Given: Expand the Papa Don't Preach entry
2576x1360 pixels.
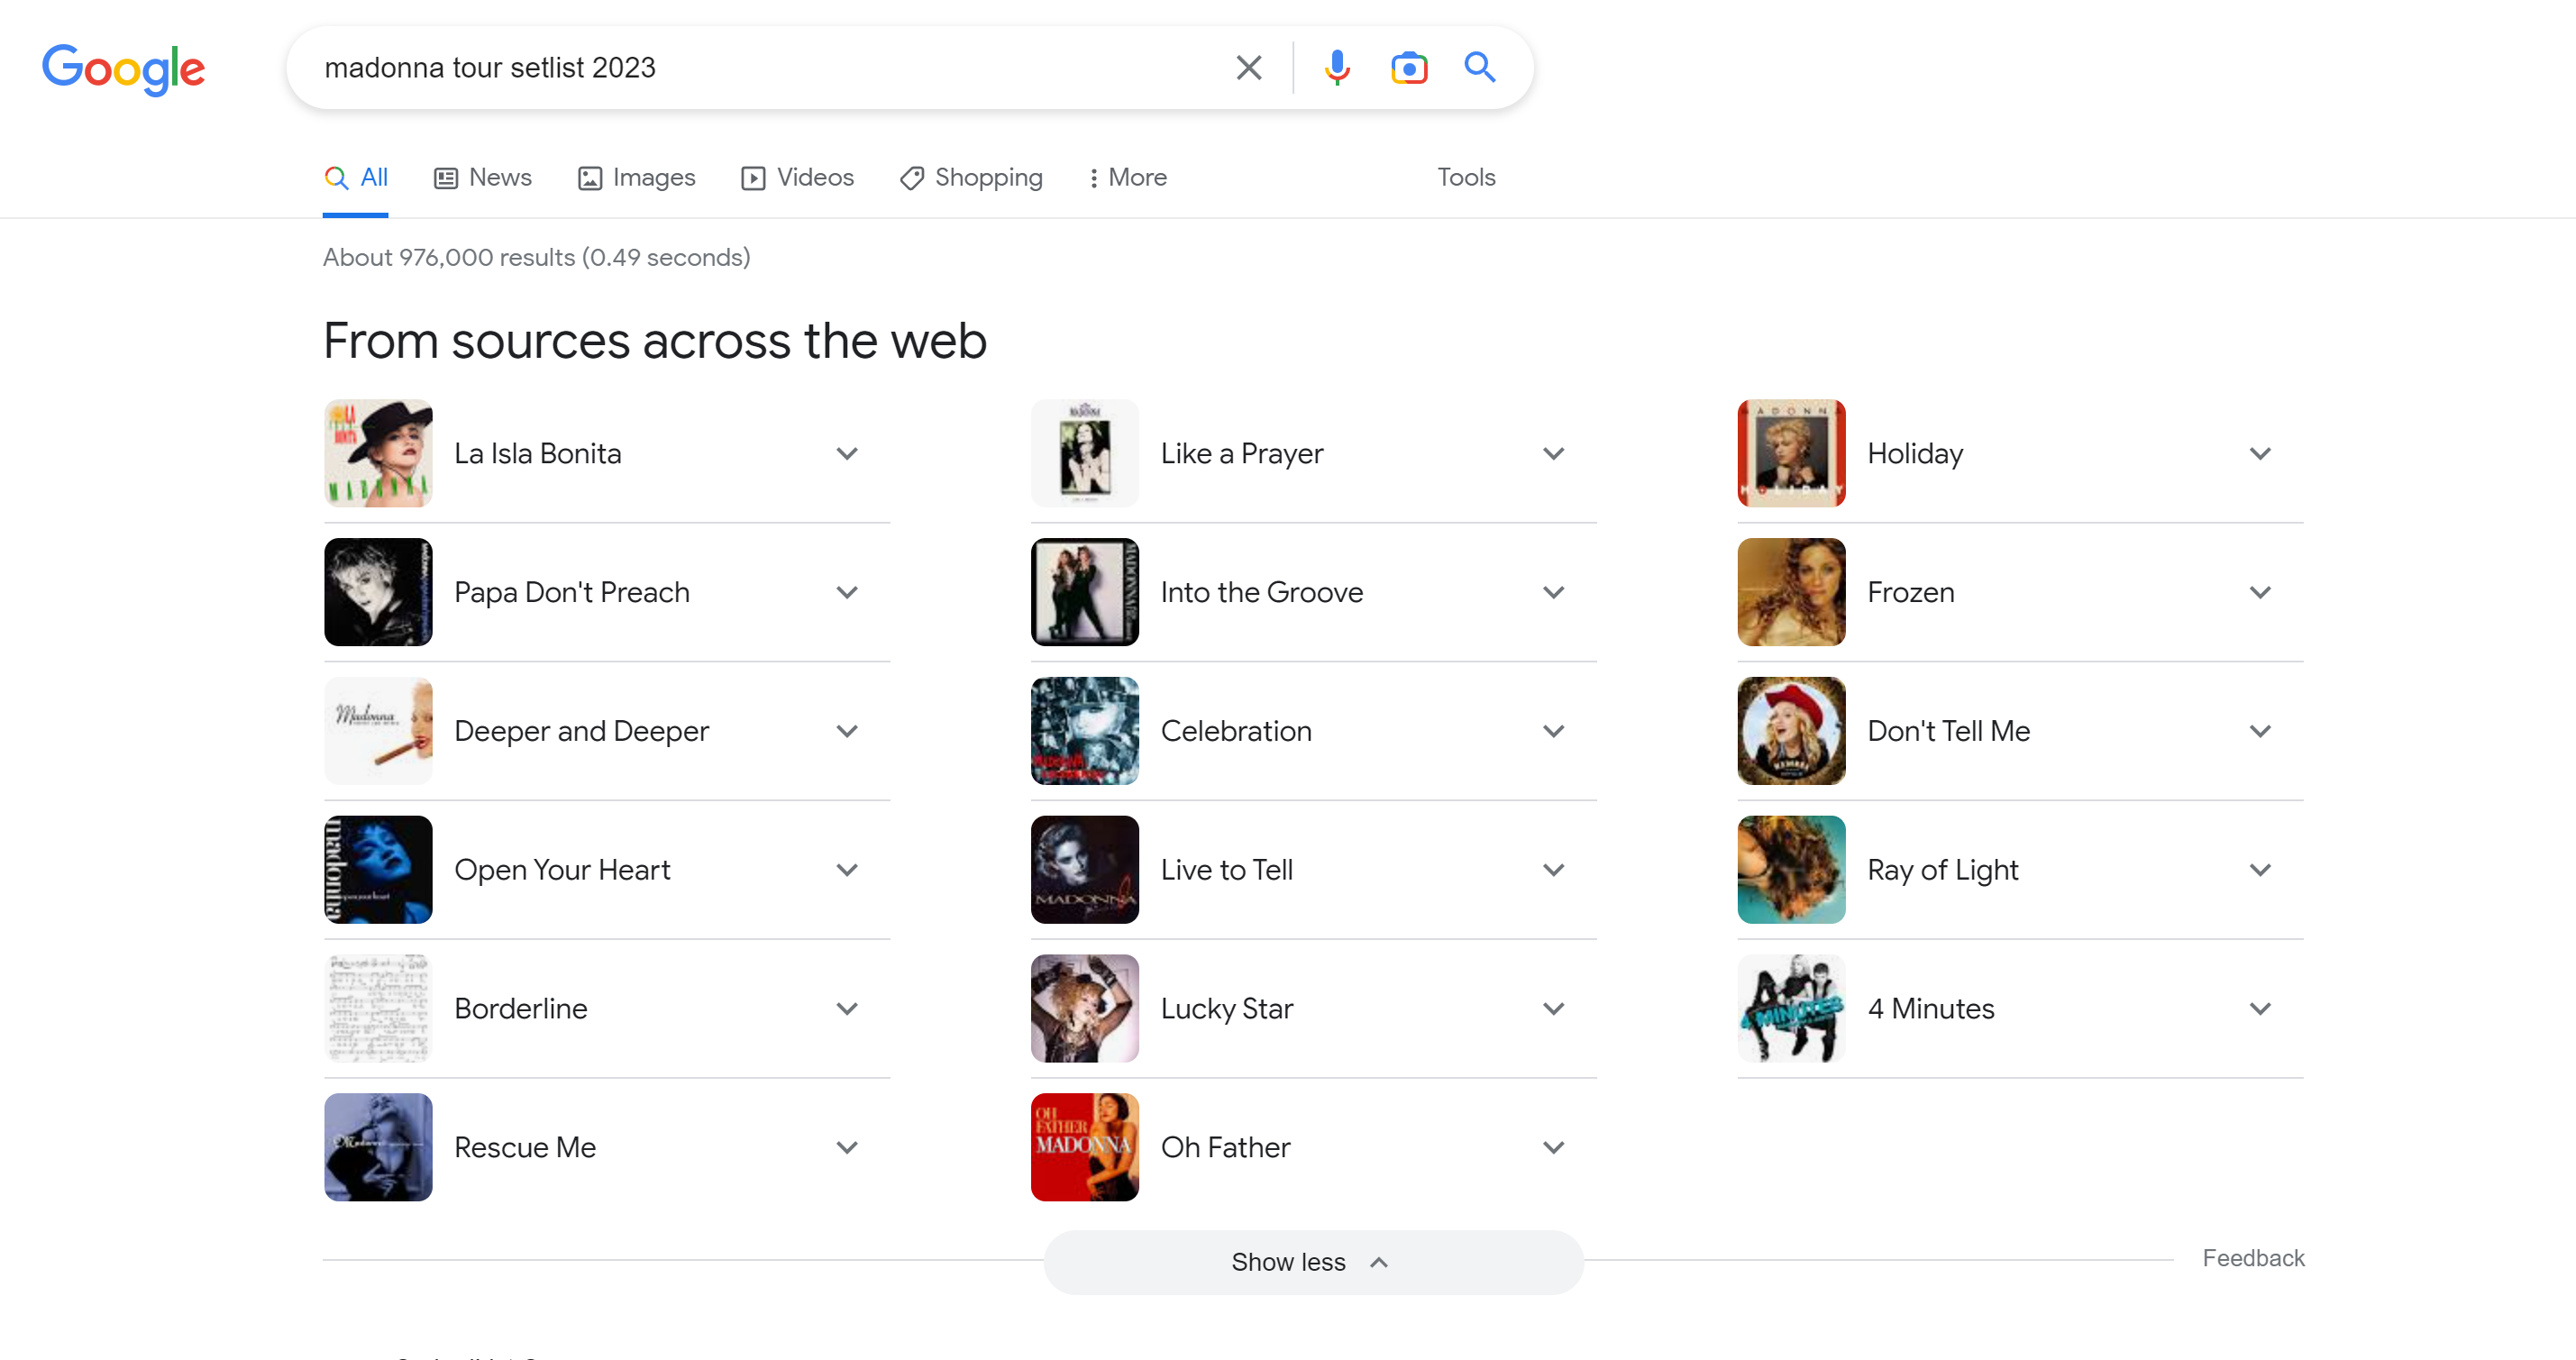Looking at the screenshot, I should point(847,593).
